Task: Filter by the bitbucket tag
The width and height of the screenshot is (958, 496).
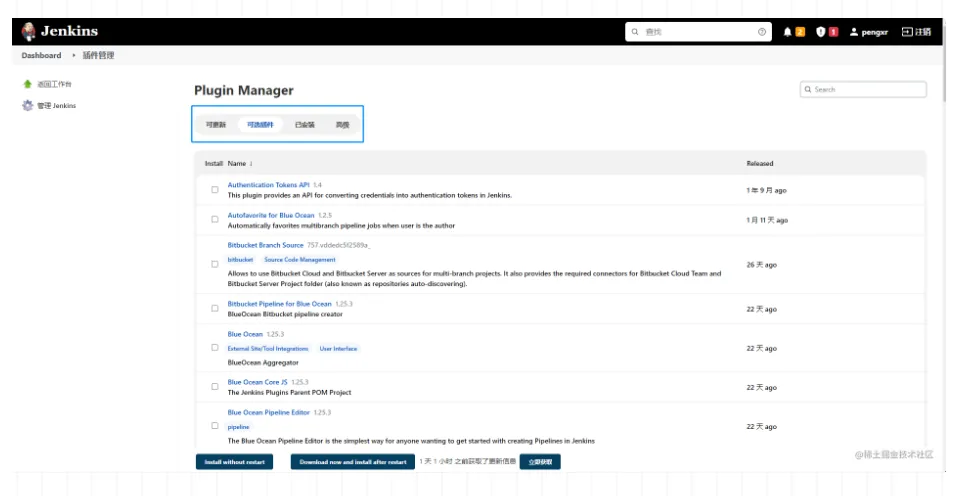Action: (x=240, y=260)
